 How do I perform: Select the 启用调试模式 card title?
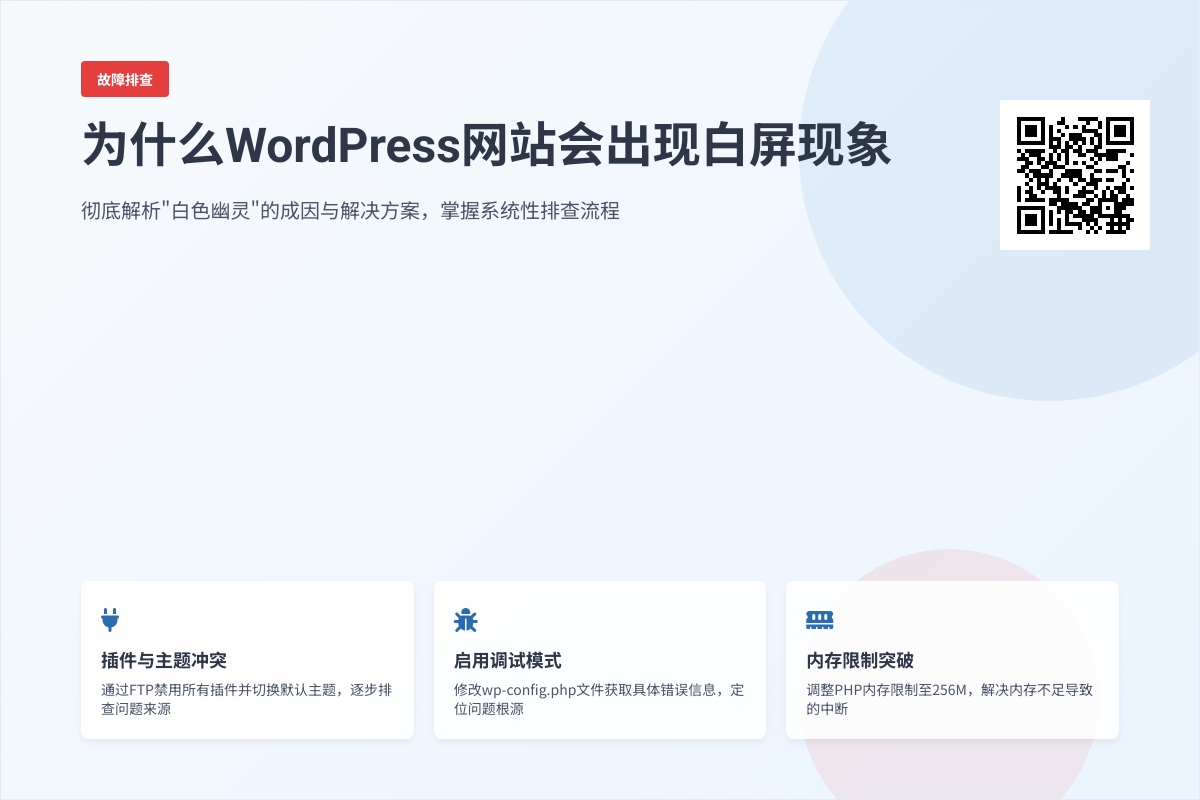[x=507, y=661]
